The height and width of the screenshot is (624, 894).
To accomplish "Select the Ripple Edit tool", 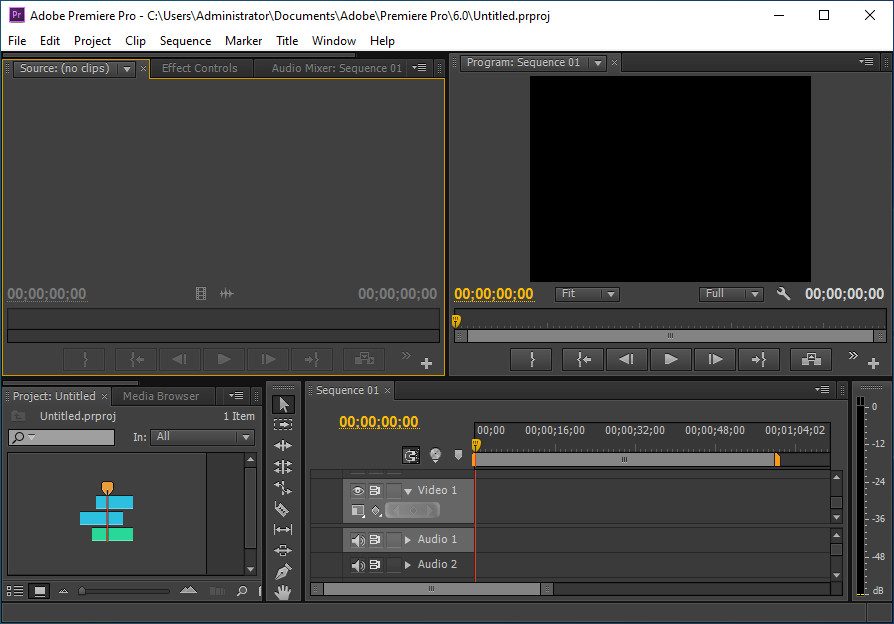I will point(283,445).
